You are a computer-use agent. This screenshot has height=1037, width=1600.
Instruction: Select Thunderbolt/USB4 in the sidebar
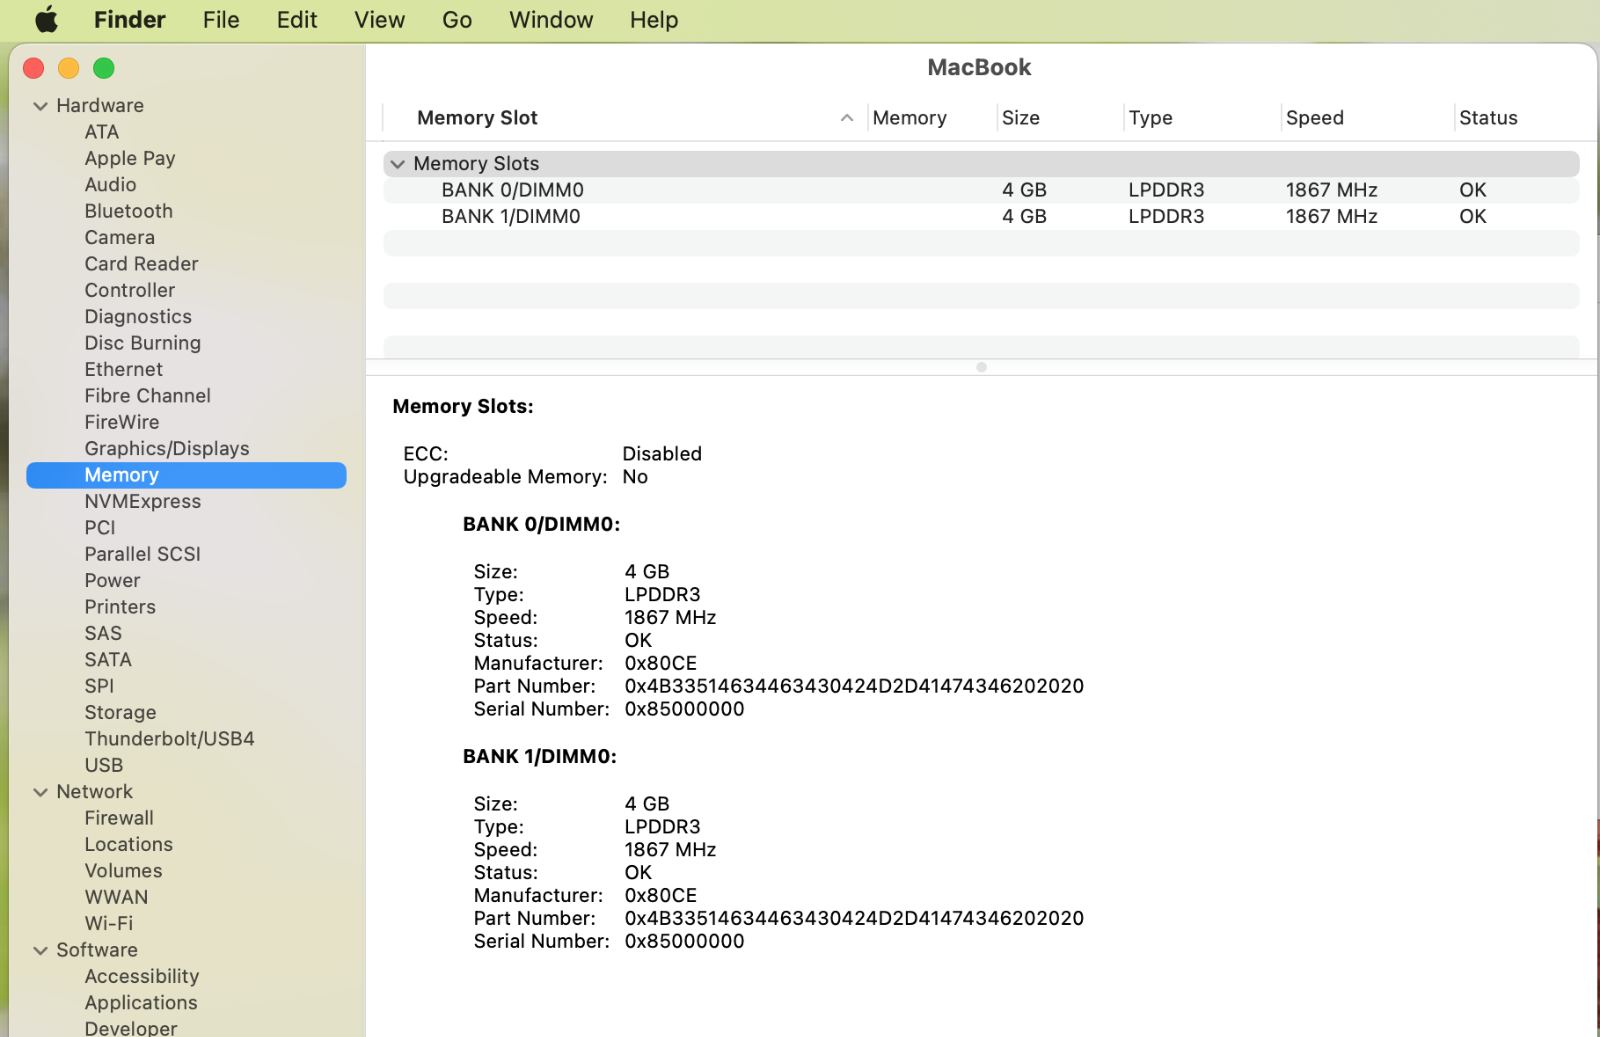click(x=169, y=739)
